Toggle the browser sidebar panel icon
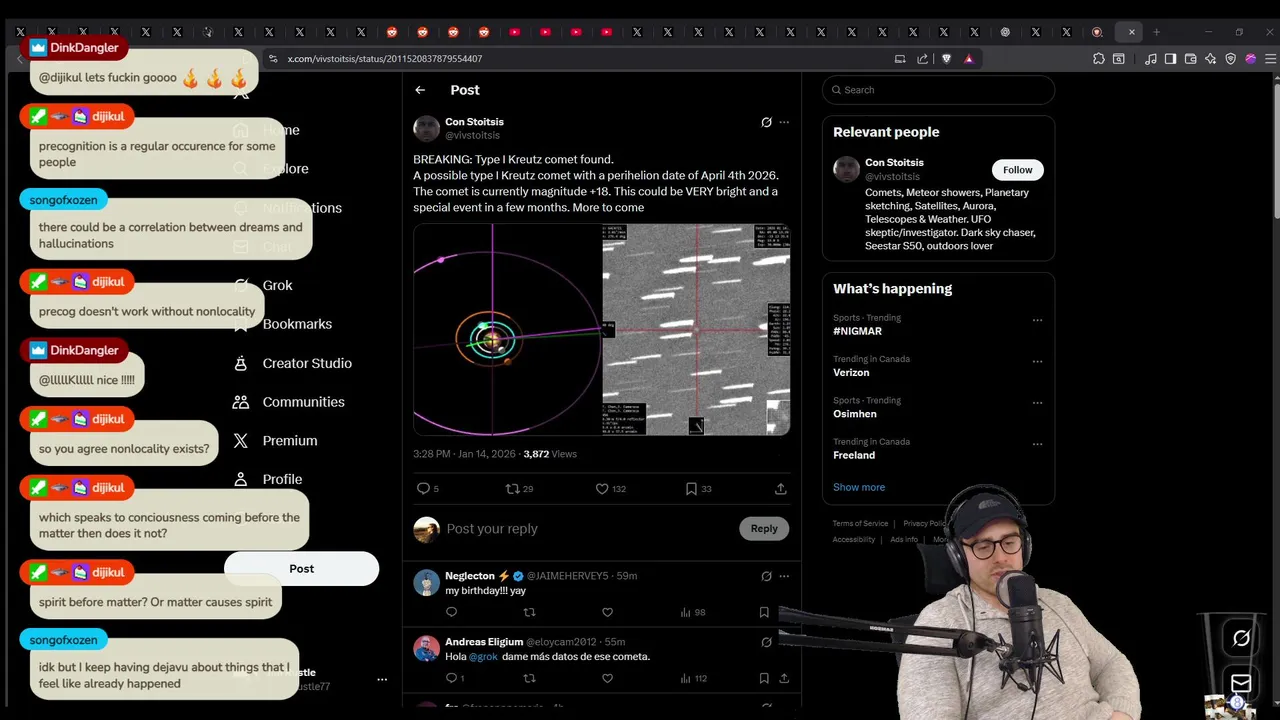The height and width of the screenshot is (720, 1280). click(x=1170, y=59)
